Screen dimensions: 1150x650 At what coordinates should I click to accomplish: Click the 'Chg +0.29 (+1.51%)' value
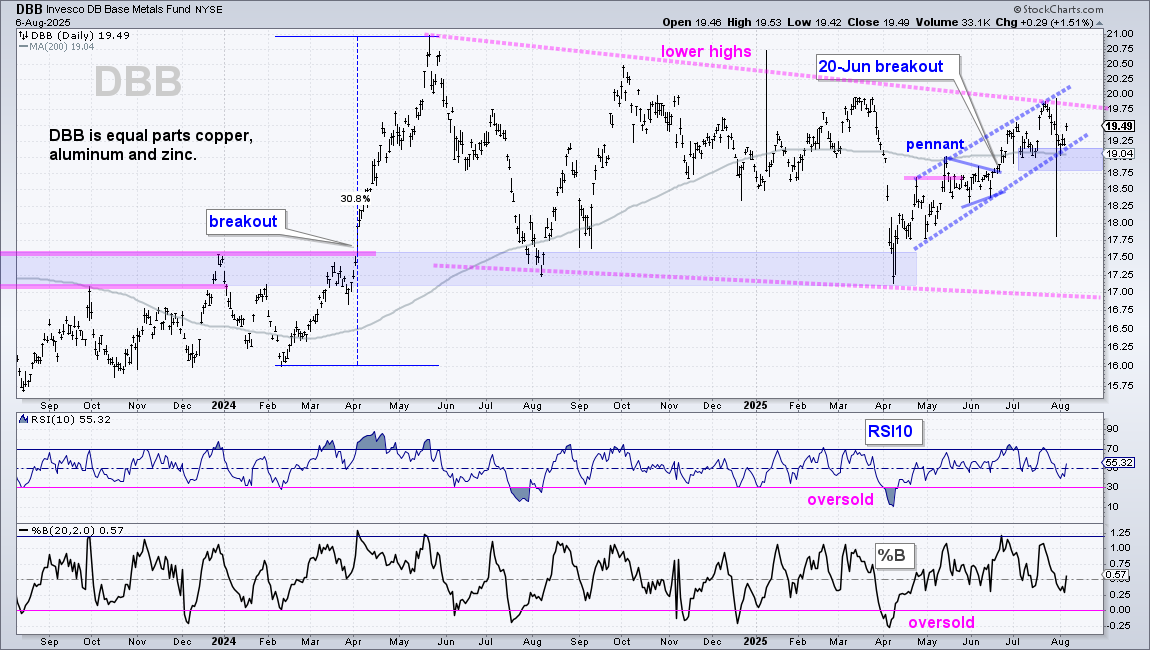pos(1046,22)
